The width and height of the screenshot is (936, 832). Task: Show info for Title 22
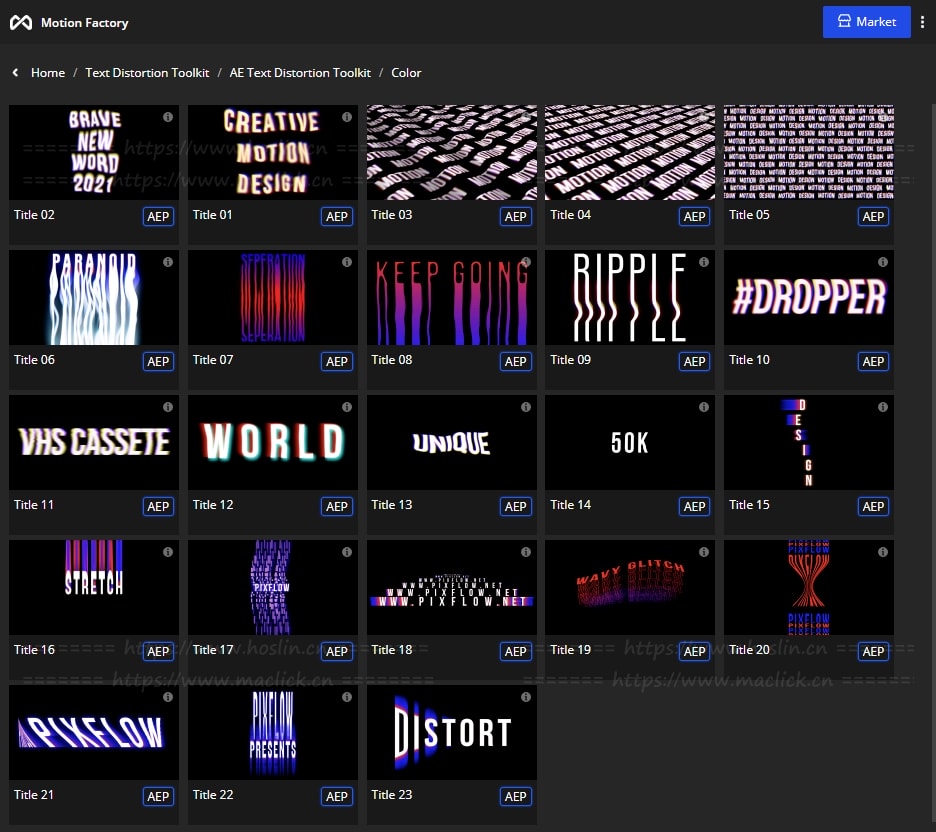click(347, 697)
